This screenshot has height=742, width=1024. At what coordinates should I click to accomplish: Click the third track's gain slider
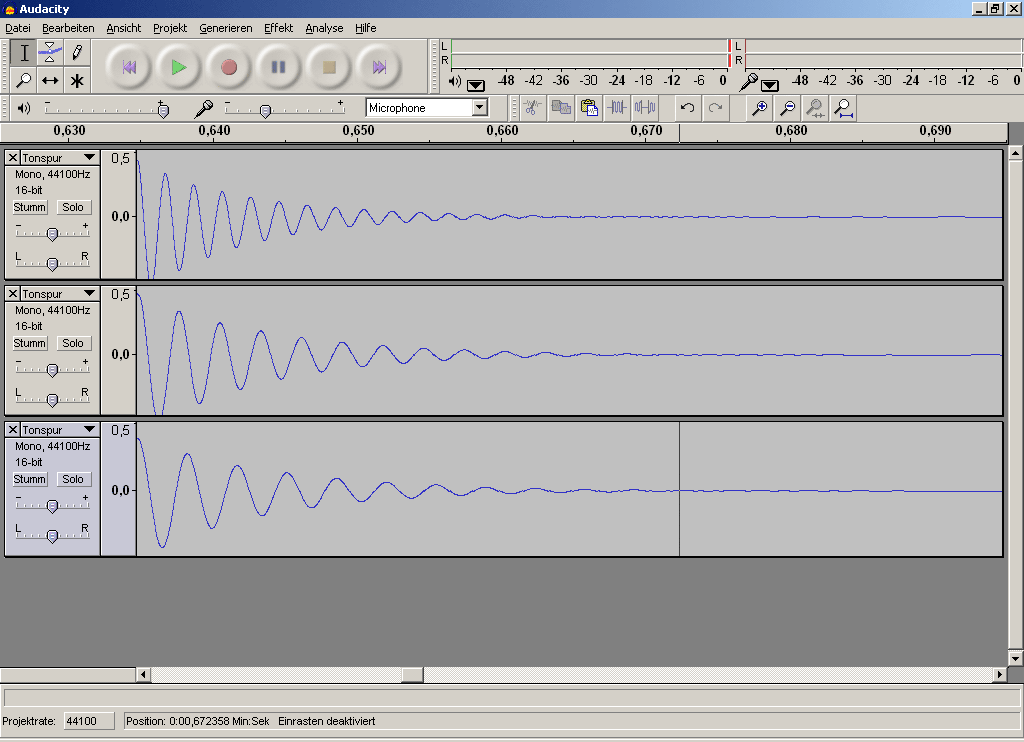pos(52,505)
